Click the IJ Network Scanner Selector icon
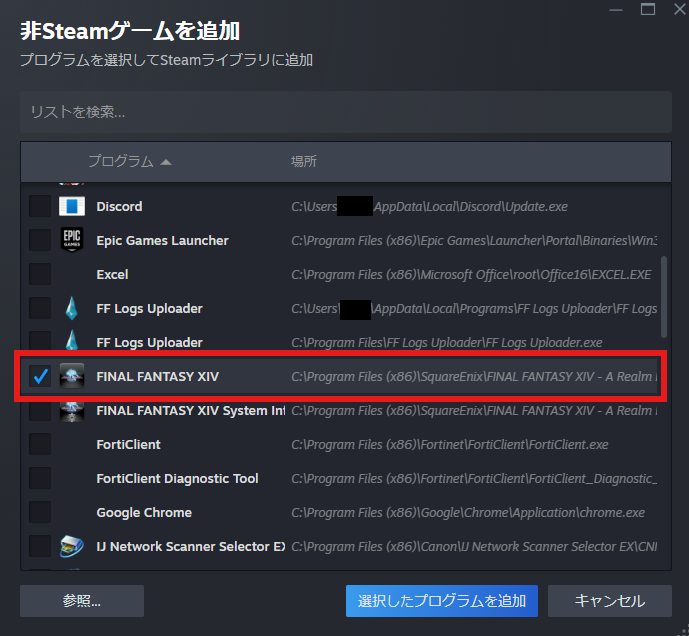Image resolution: width=689 pixels, height=636 pixels. point(72,546)
